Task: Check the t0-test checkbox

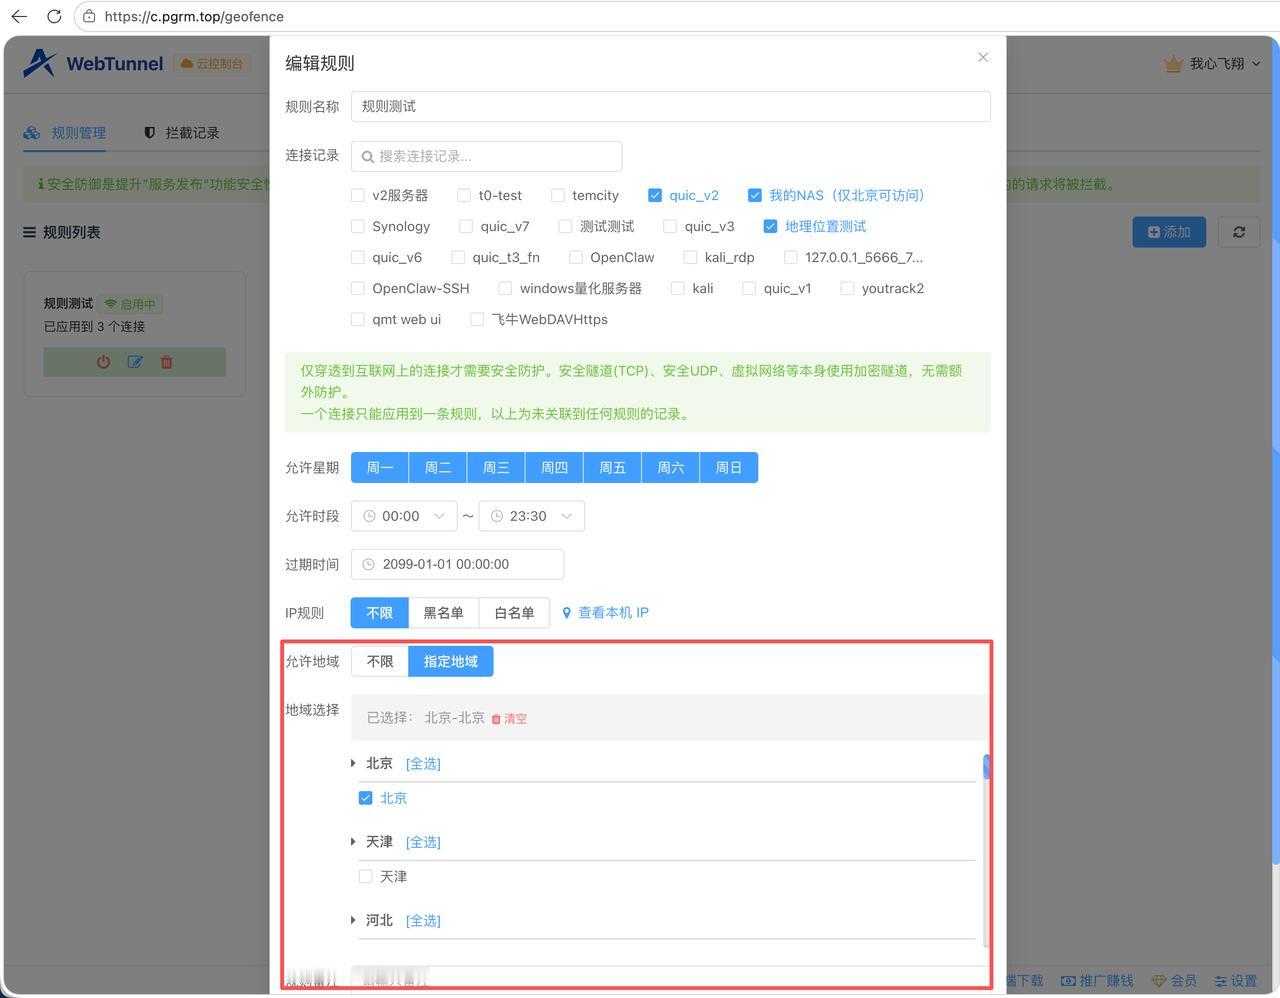Action: [464, 195]
